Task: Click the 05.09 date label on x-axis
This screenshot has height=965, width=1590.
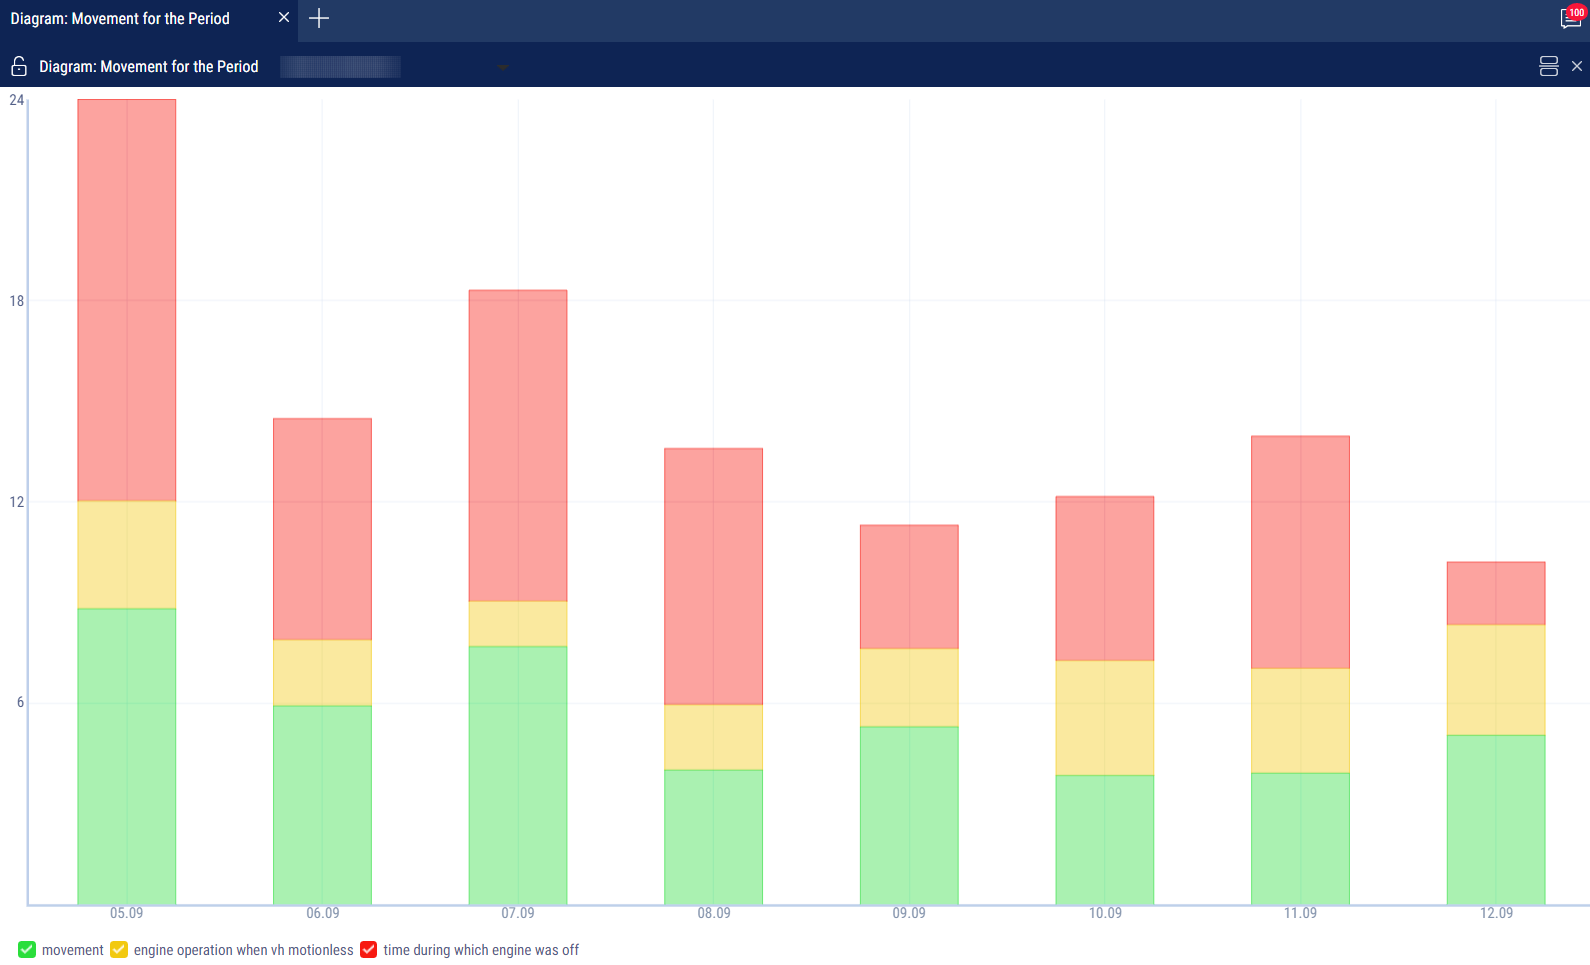Action: click(x=127, y=913)
